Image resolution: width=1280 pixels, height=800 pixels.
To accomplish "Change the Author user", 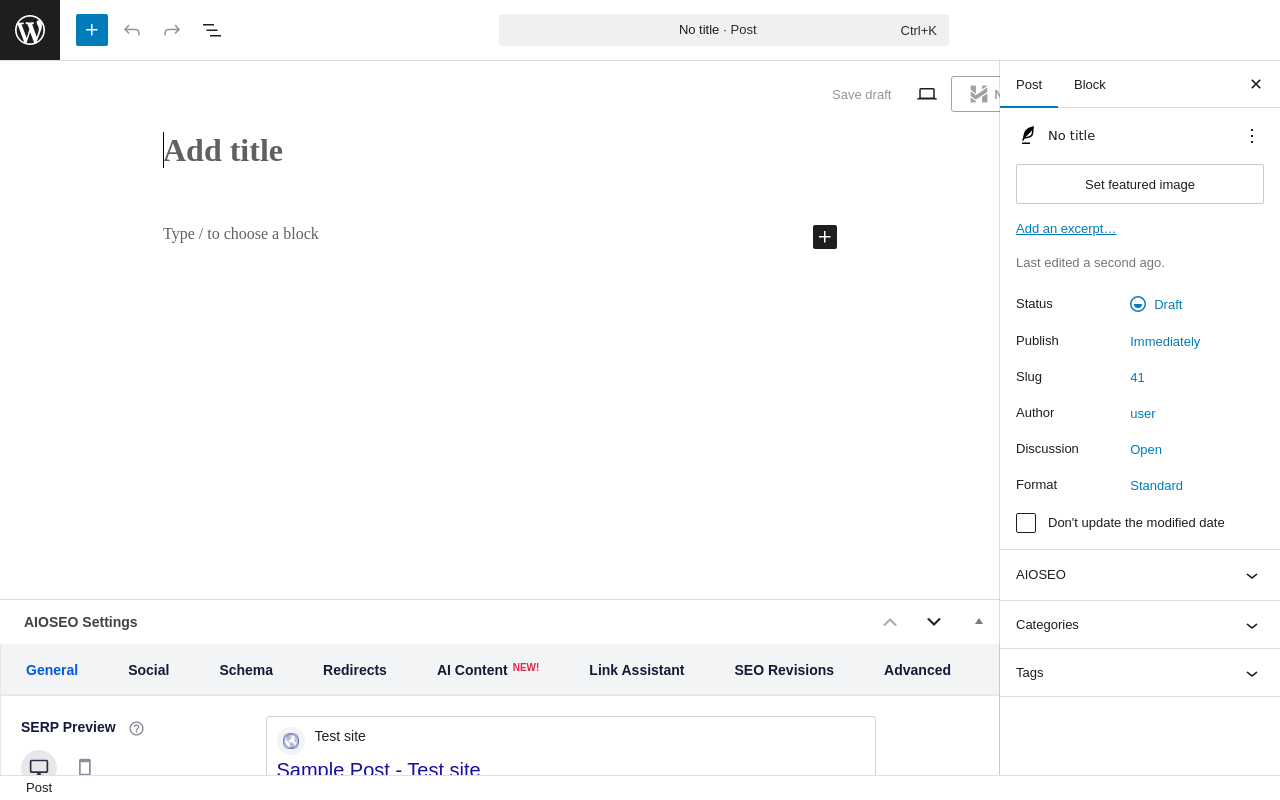I will coord(1143,414).
